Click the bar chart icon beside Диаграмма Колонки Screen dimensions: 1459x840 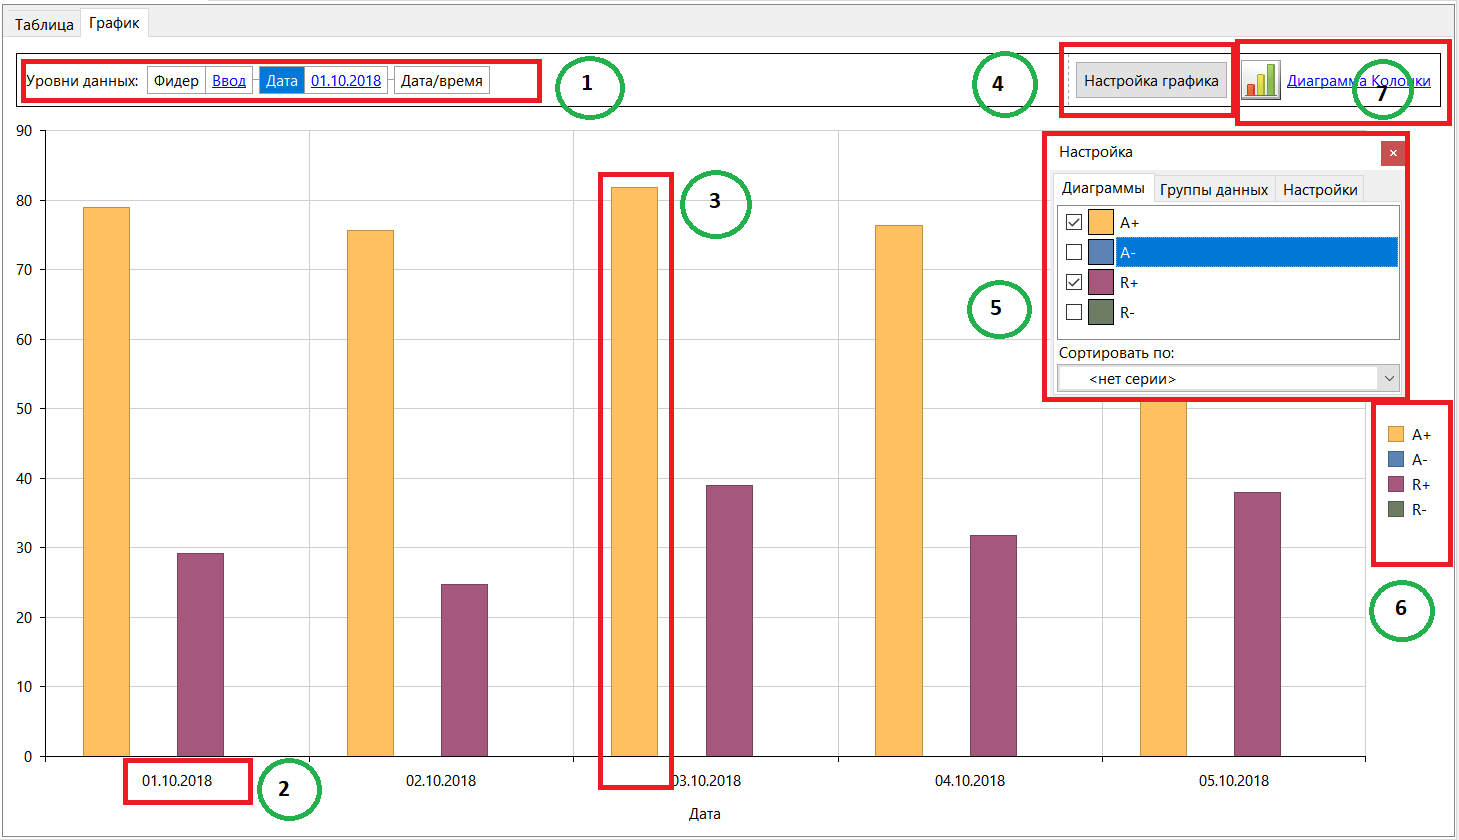1261,82
